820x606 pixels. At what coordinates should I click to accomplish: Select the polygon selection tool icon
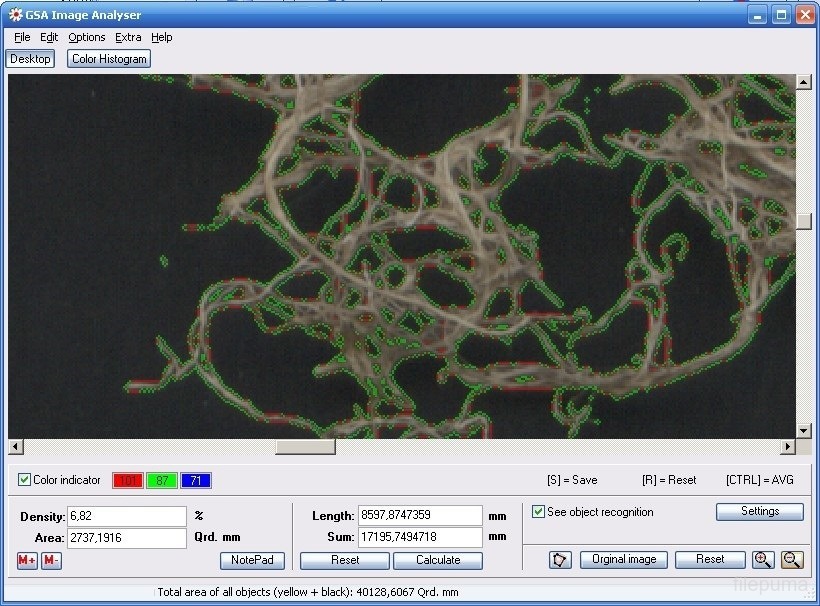click(x=560, y=560)
